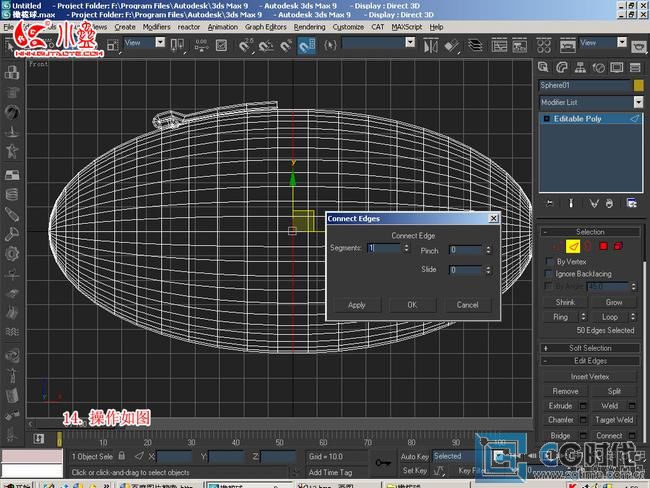Select Polygon sub-object level icon
650x488 pixels.
[x=603, y=246]
